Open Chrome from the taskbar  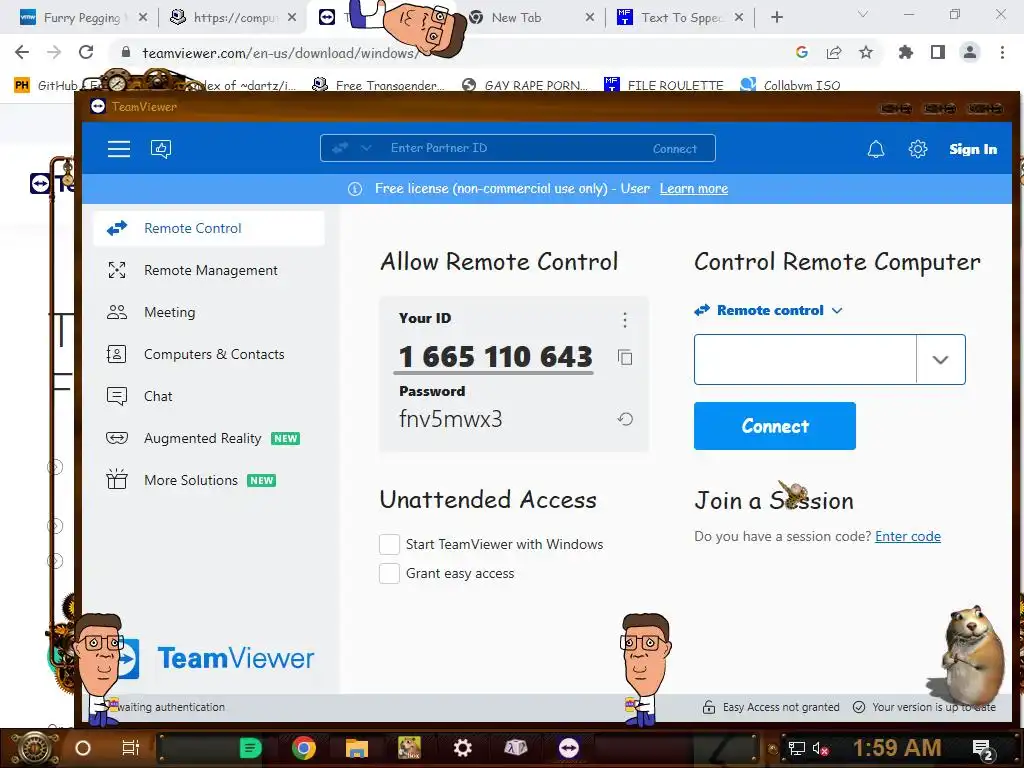(x=304, y=748)
